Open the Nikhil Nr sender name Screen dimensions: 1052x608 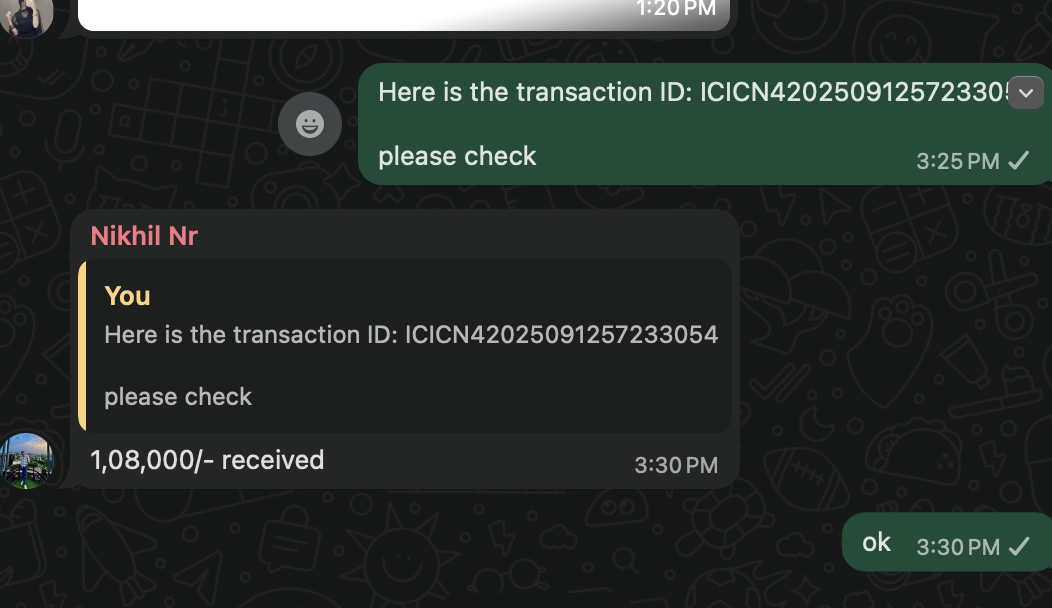(144, 236)
